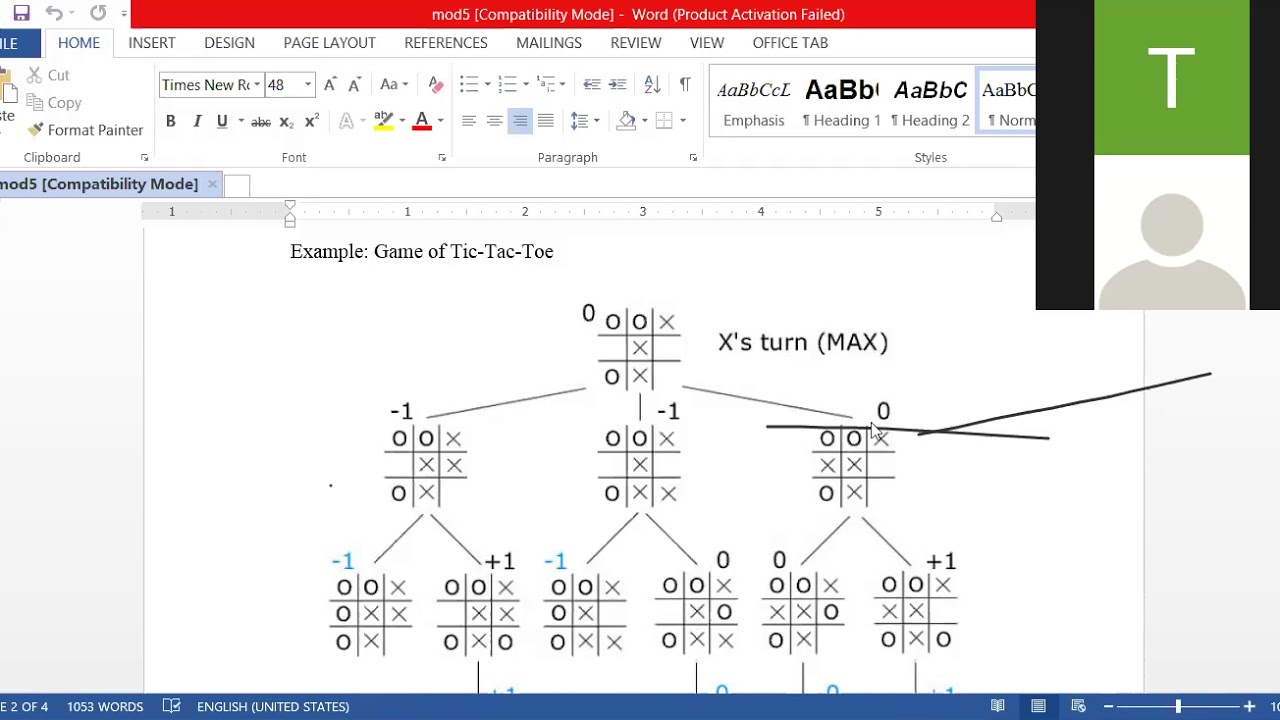Open a new blank document tab
Image resolution: width=1280 pixels, height=720 pixels.
click(x=237, y=185)
